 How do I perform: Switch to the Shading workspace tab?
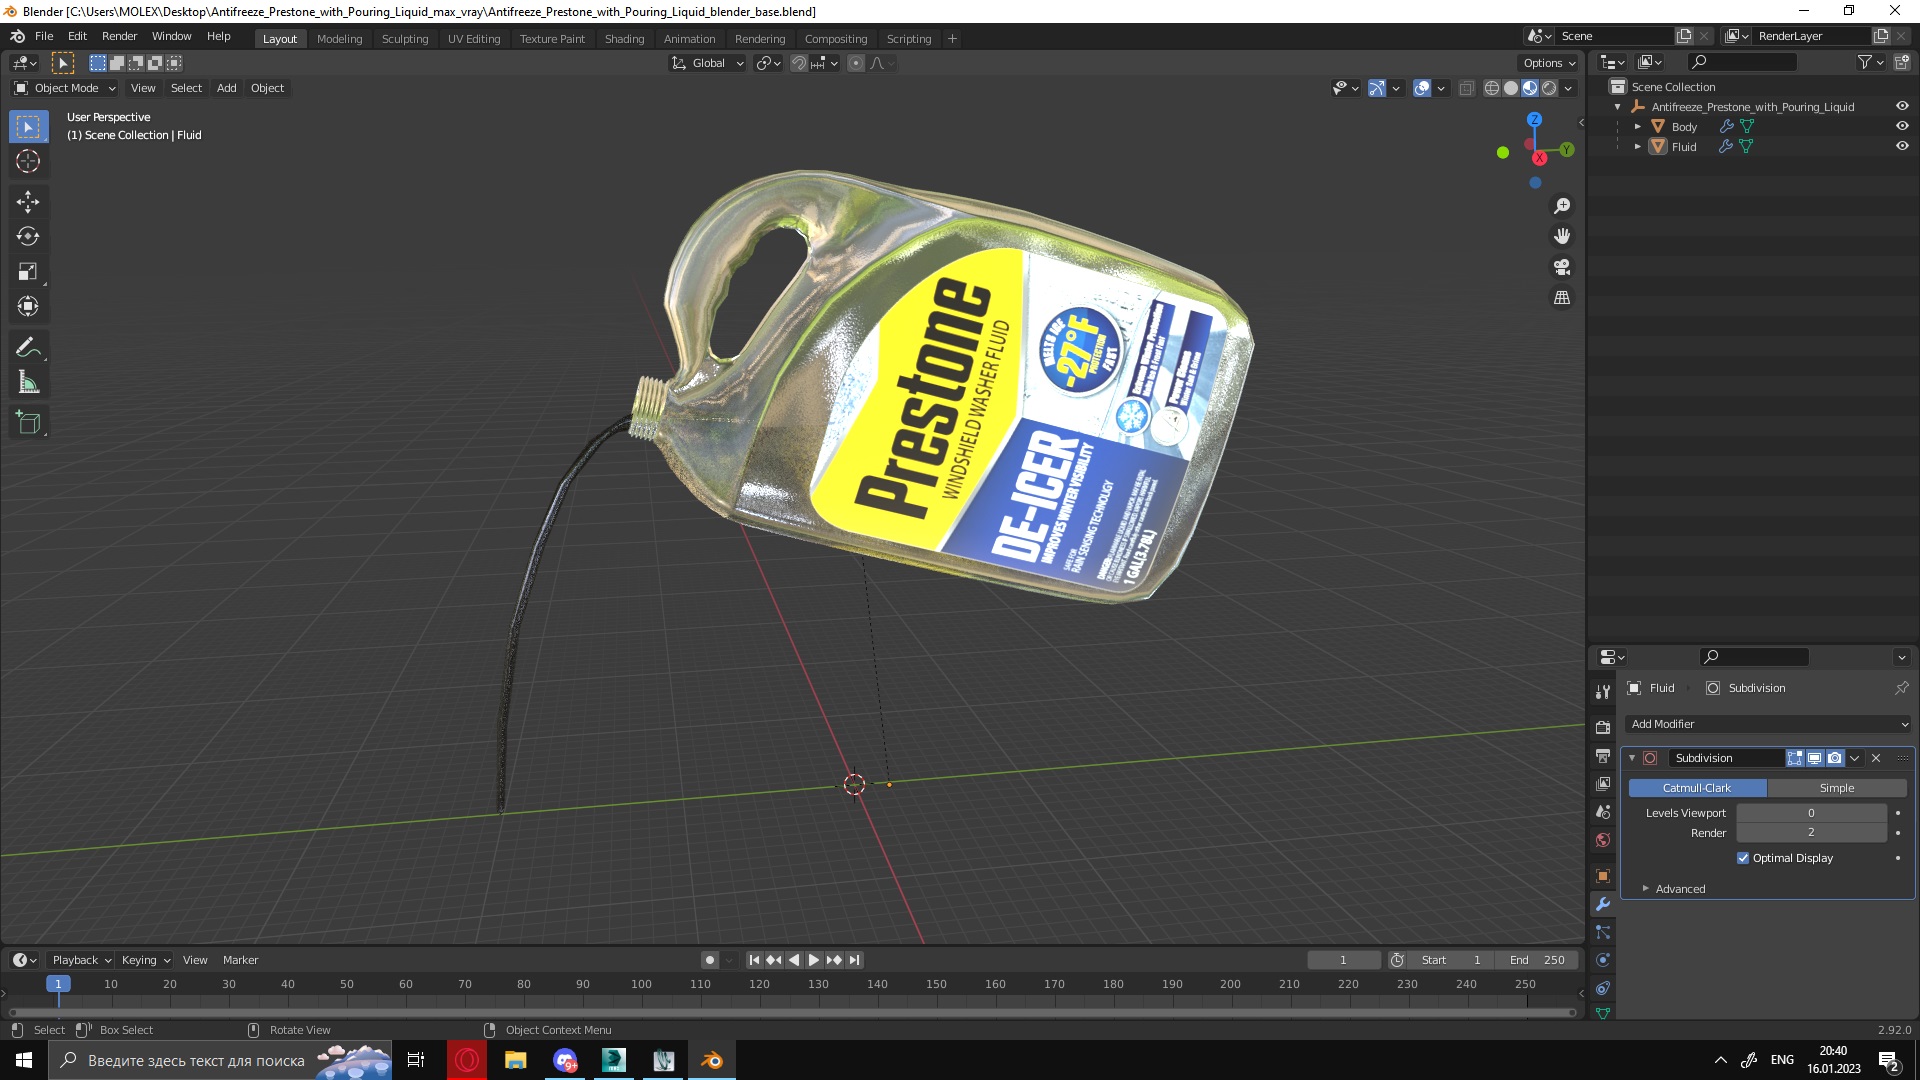(624, 39)
